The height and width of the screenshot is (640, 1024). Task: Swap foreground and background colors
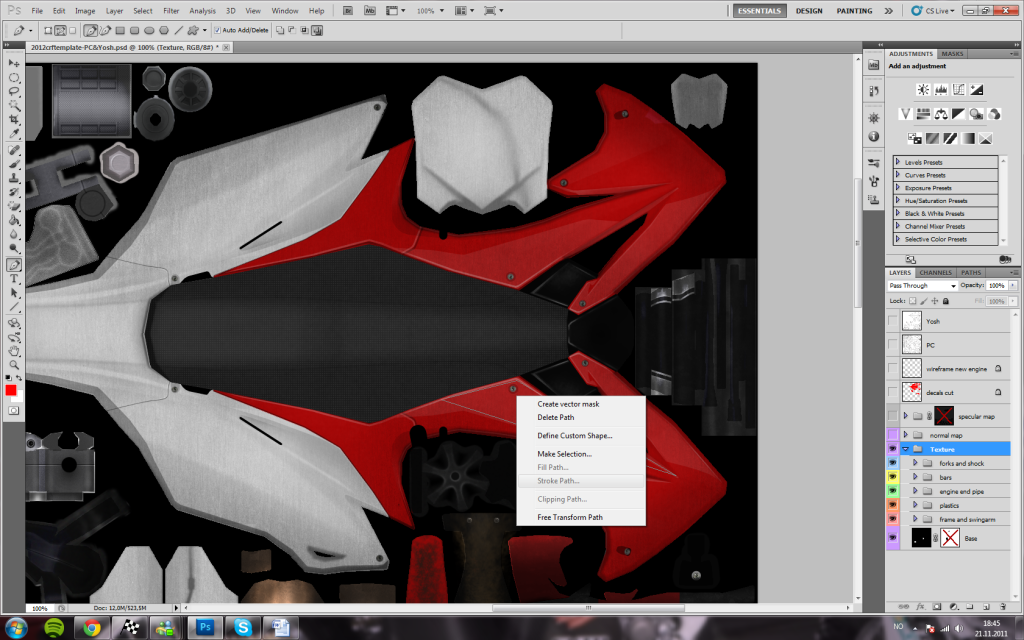[x=19, y=378]
